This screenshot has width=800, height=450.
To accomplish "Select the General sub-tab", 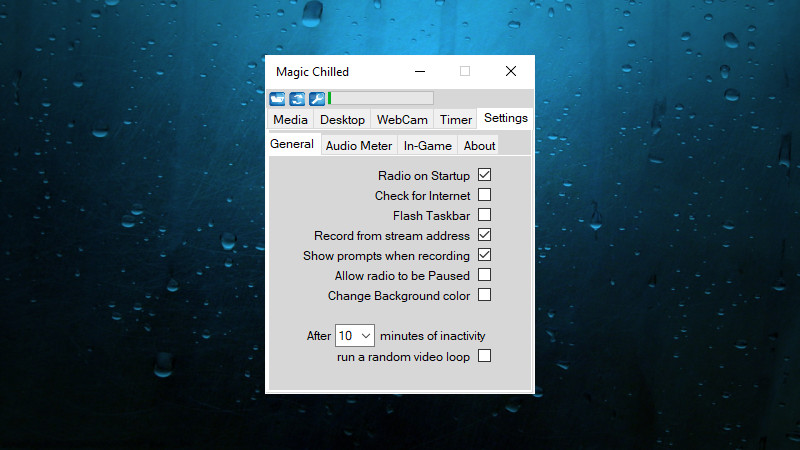I will [292, 144].
